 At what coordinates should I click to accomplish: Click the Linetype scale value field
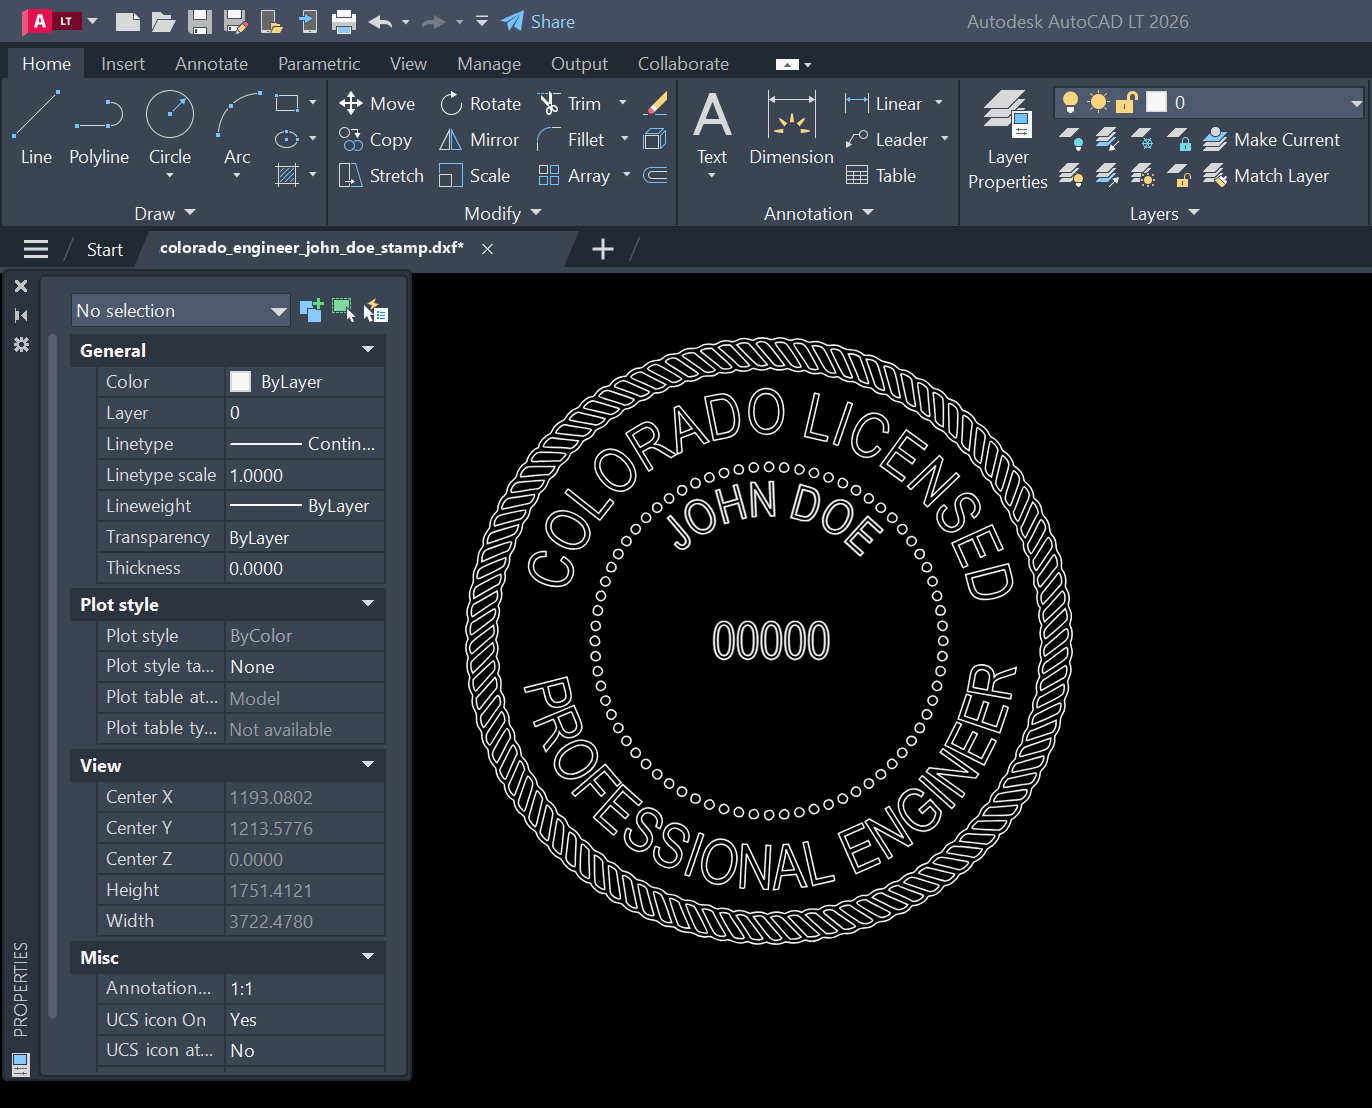click(x=305, y=475)
